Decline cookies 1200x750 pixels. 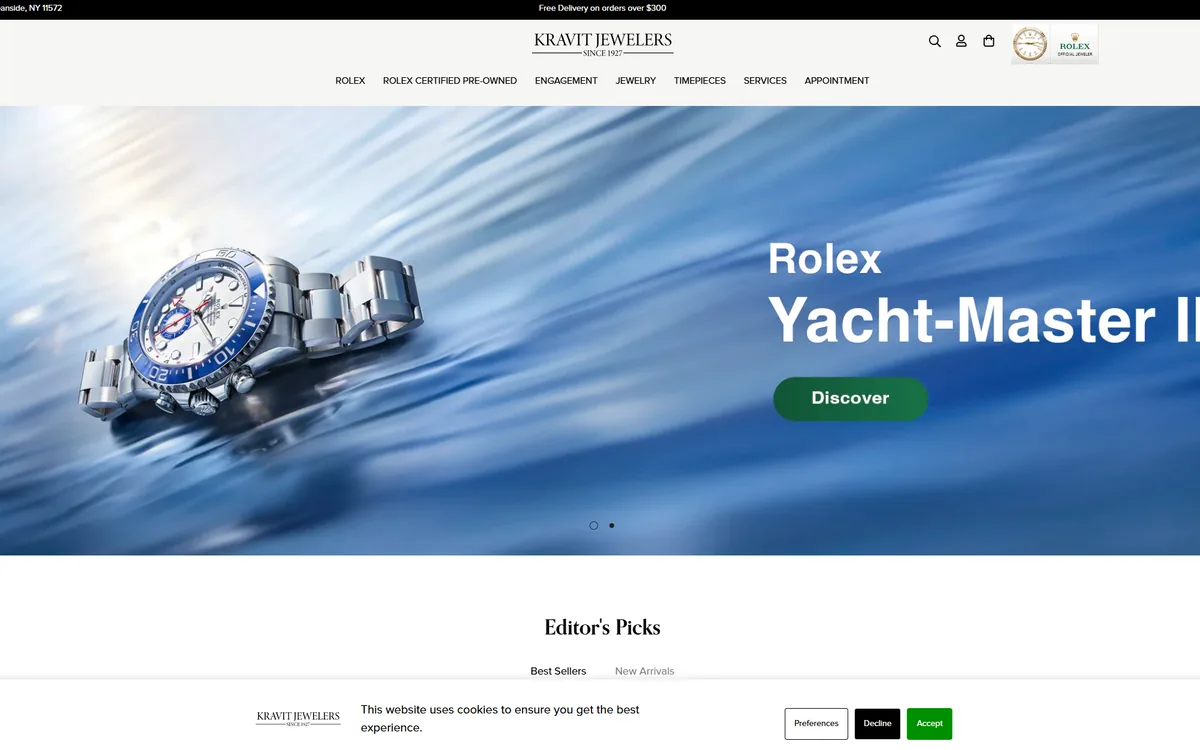pos(877,724)
